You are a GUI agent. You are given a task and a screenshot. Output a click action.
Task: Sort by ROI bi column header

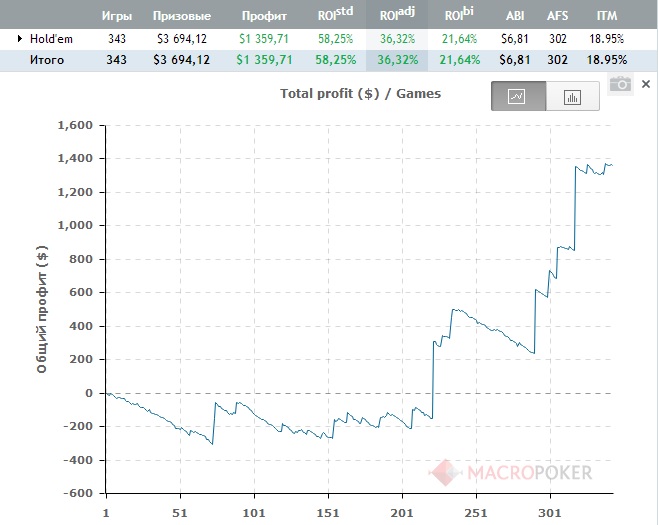point(459,14)
